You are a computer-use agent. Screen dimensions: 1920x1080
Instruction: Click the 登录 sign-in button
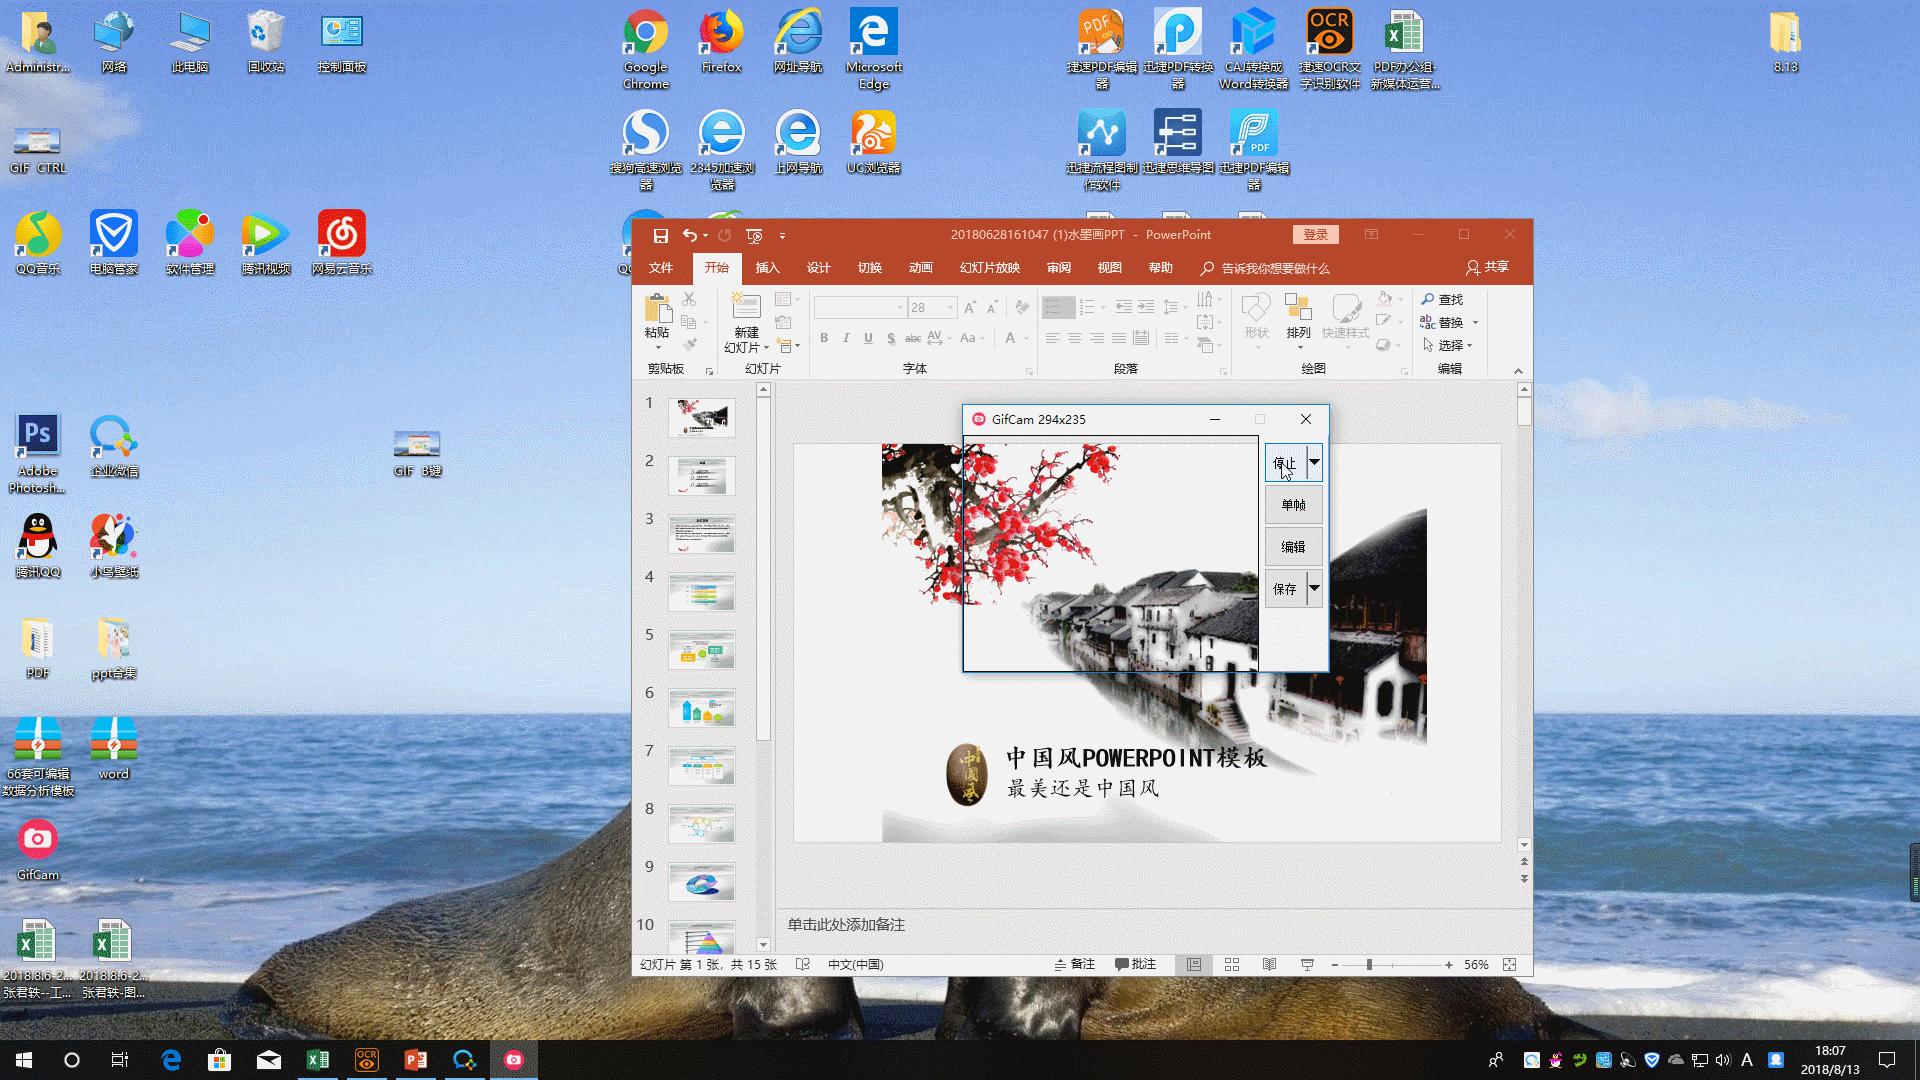[x=1315, y=235]
